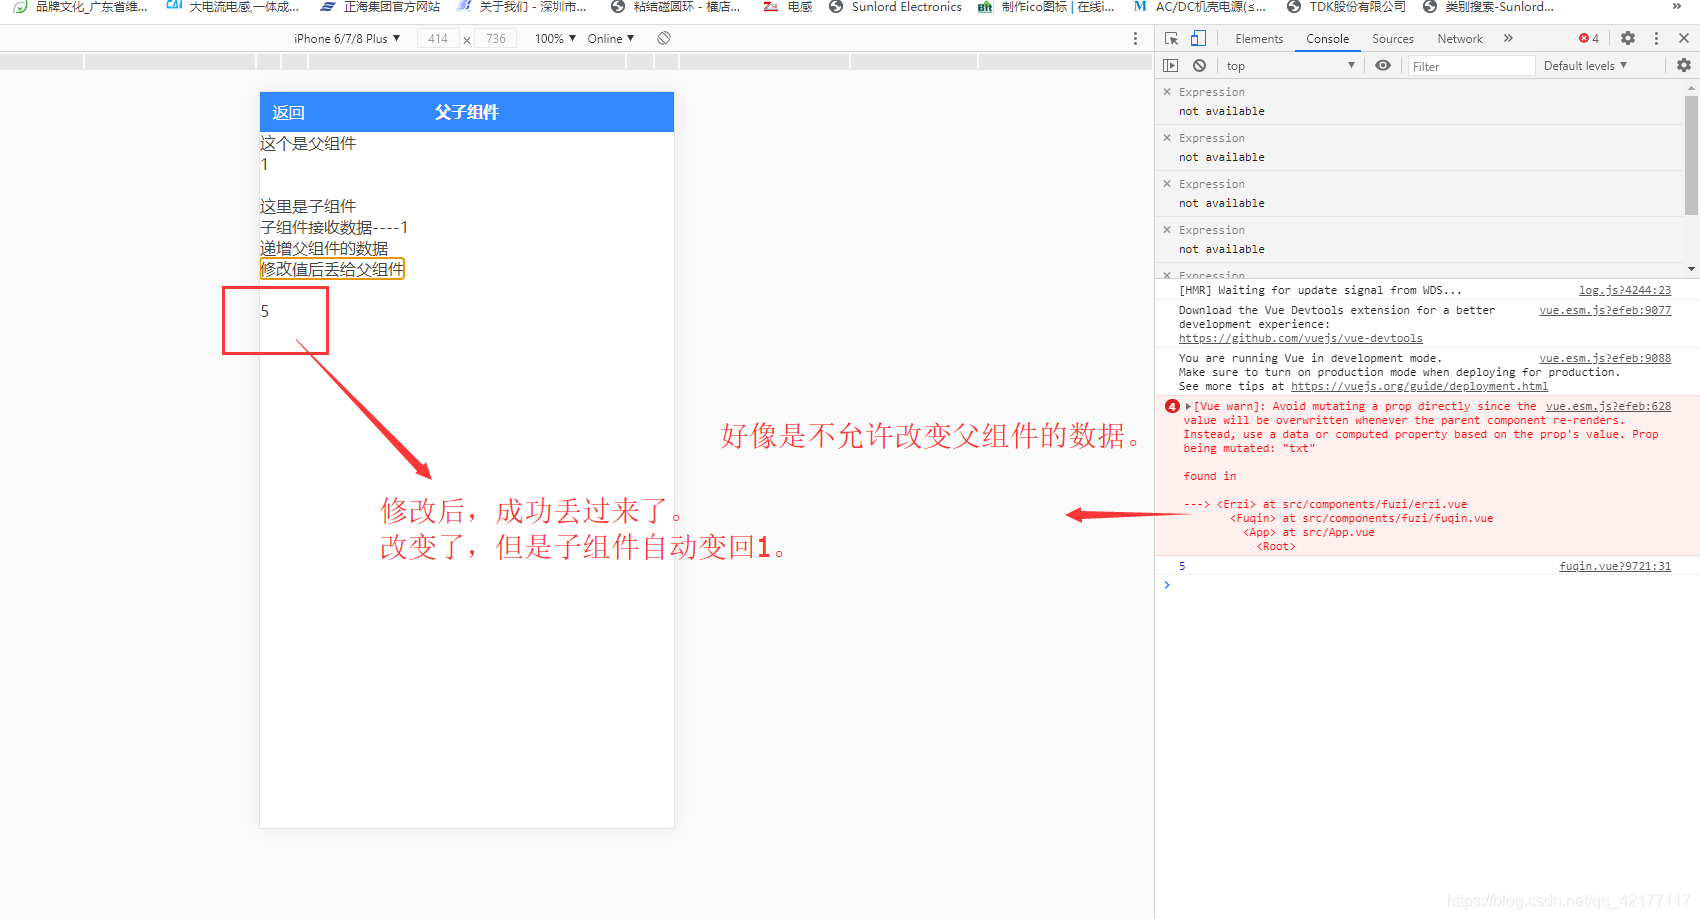Tap the 返回 back button

288,113
